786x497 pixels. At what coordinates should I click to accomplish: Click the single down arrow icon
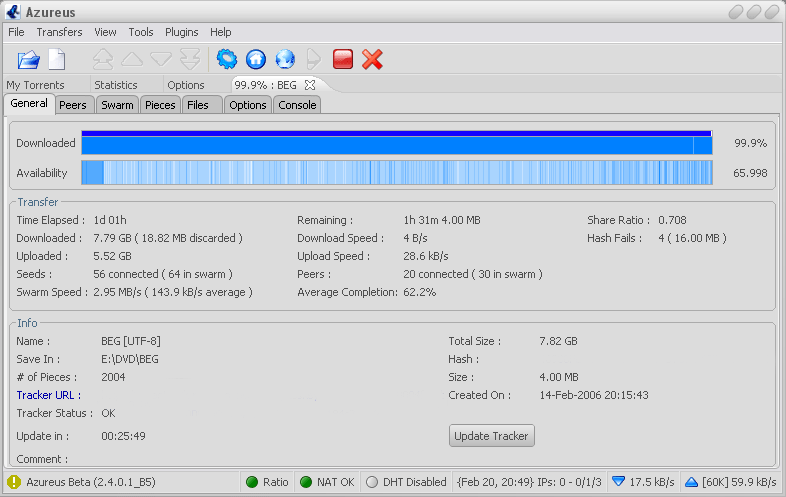click(x=161, y=60)
